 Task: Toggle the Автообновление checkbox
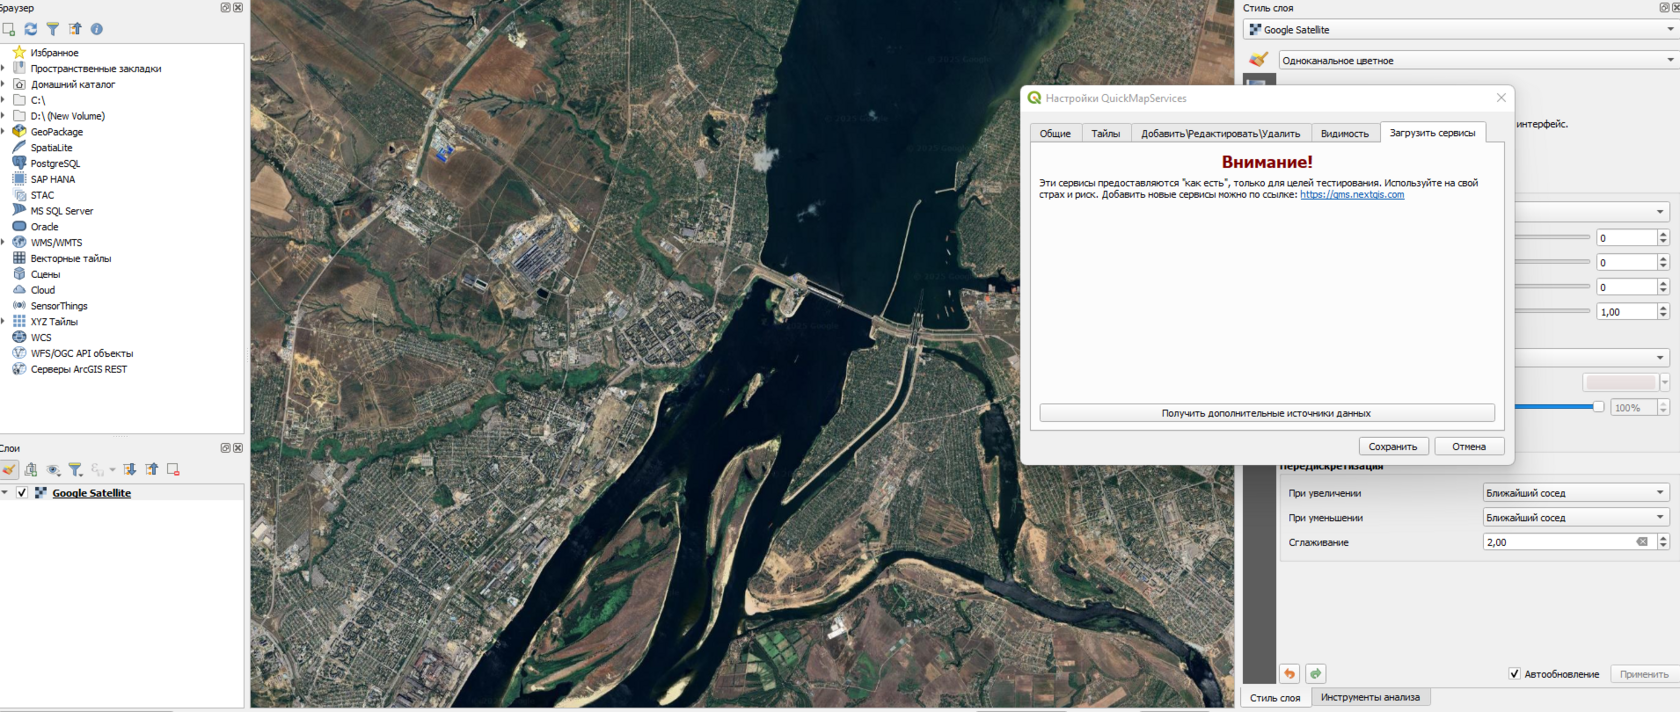coord(1514,674)
